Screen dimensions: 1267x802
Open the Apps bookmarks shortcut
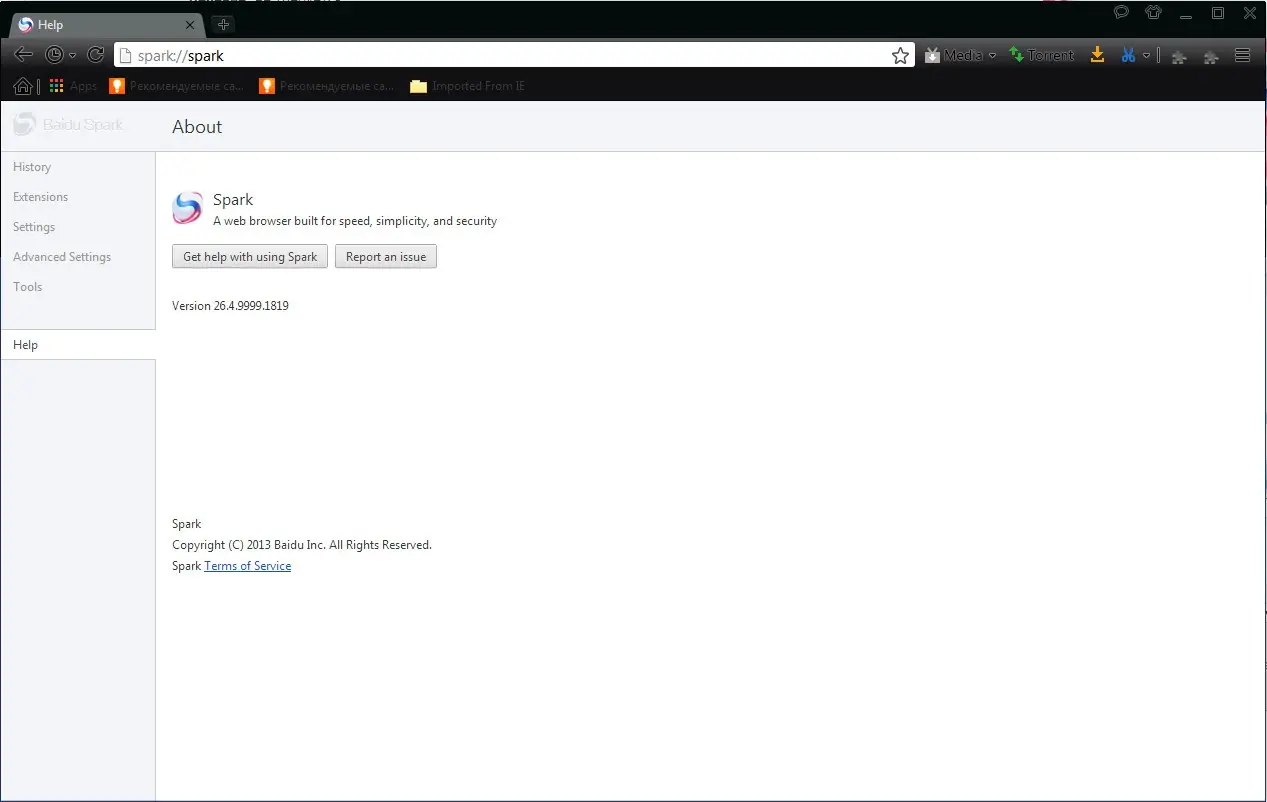tap(73, 86)
